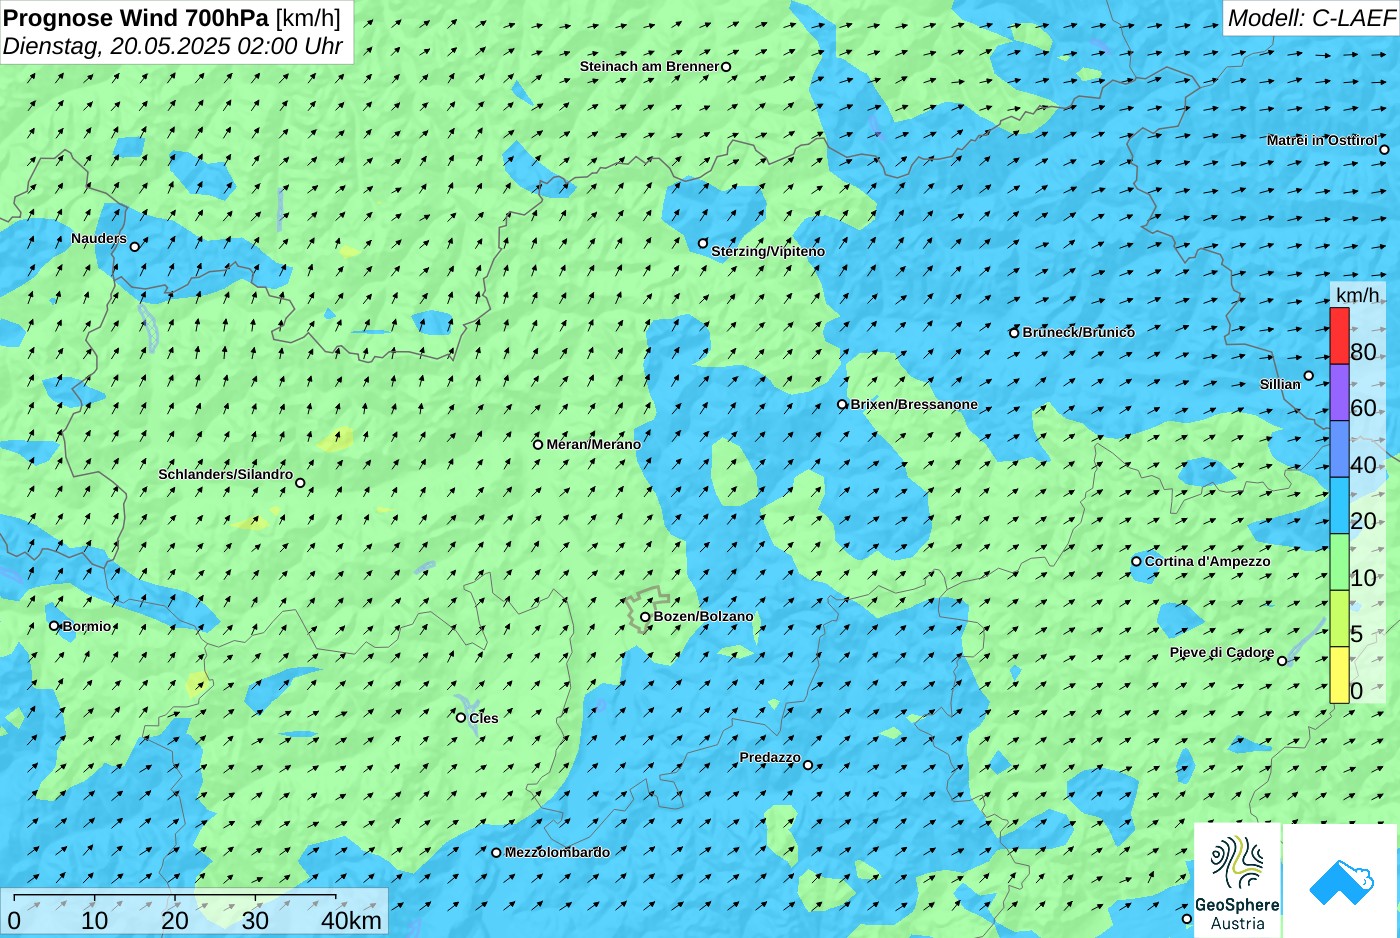Click the date 'Dienstag, 20.05.2025 02:00 Uhr'
The height and width of the screenshot is (938, 1400).
point(173,46)
